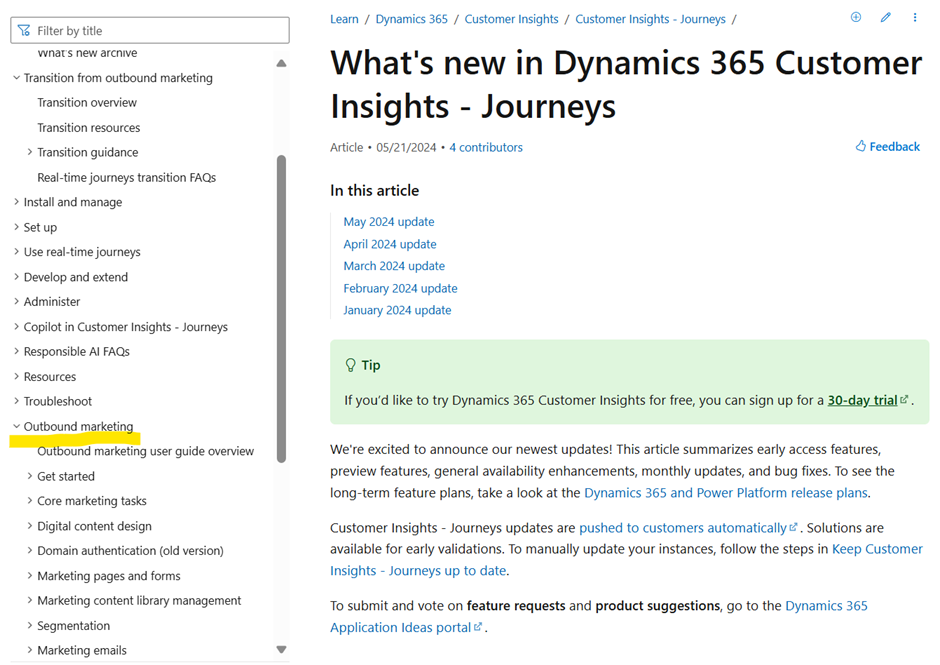Open the 4 contributors link
Image resolution: width=940 pixels, height=665 pixels.
click(x=486, y=148)
